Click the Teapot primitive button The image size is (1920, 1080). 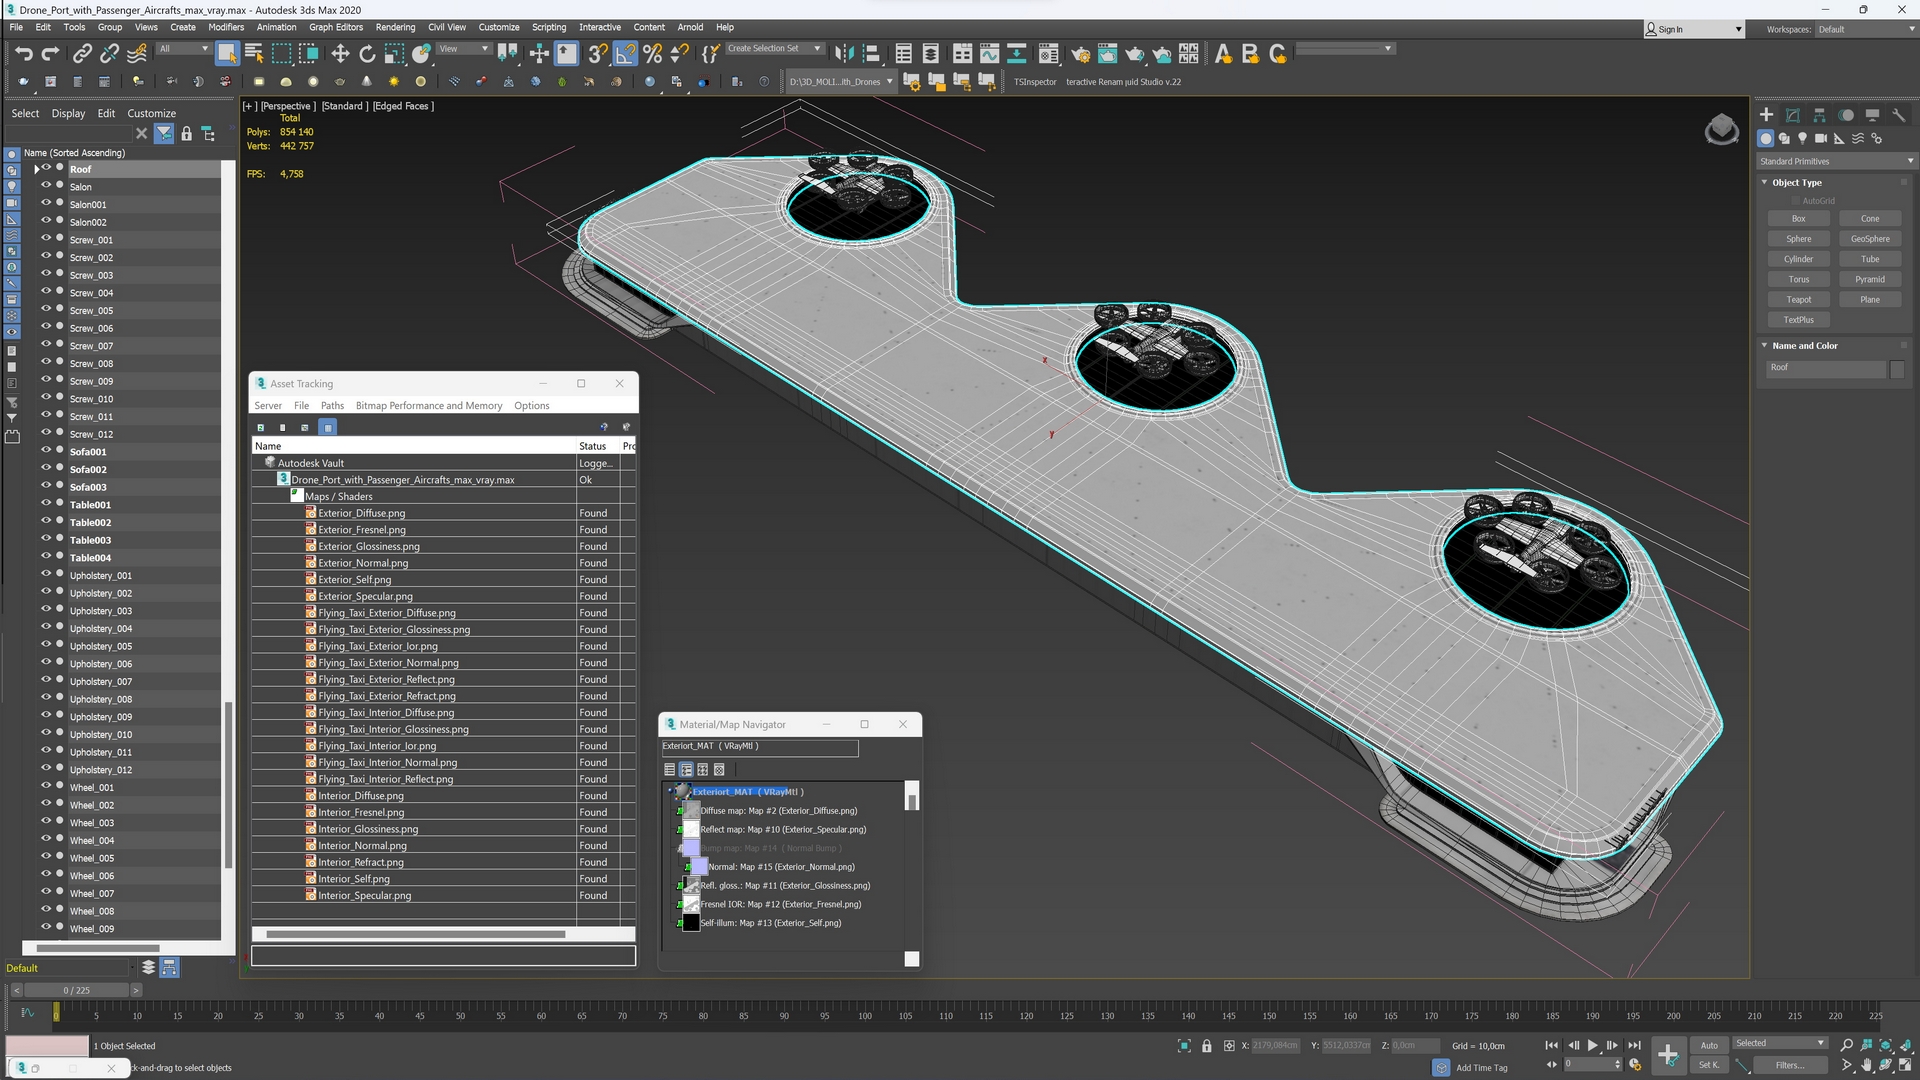pyautogui.click(x=1798, y=300)
